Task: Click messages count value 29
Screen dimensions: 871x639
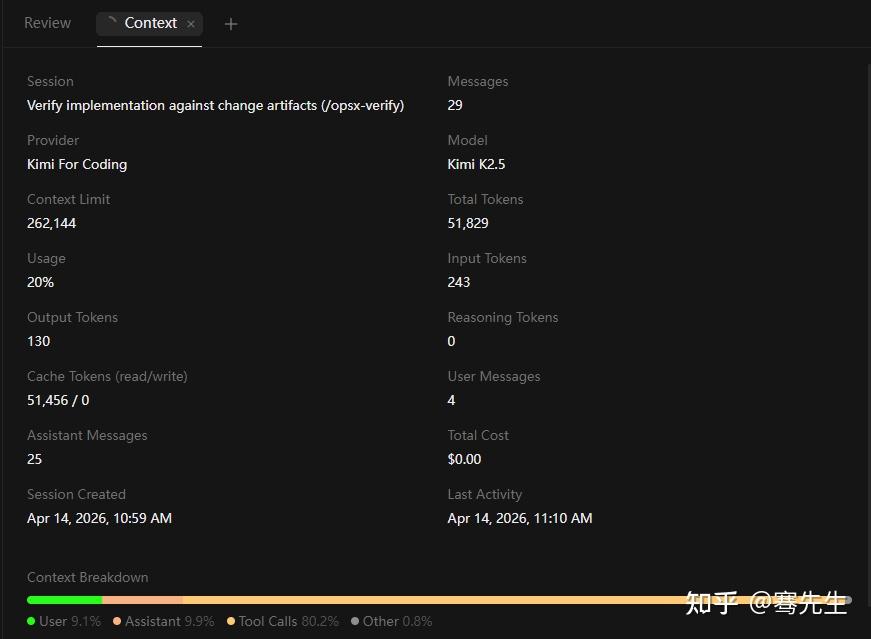Action: pyautogui.click(x=455, y=105)
